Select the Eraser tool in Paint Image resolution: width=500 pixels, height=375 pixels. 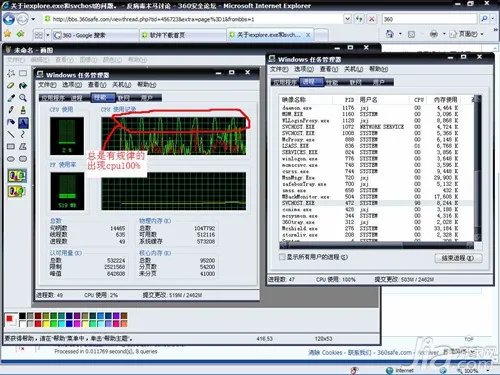click(x=11, y=86)
